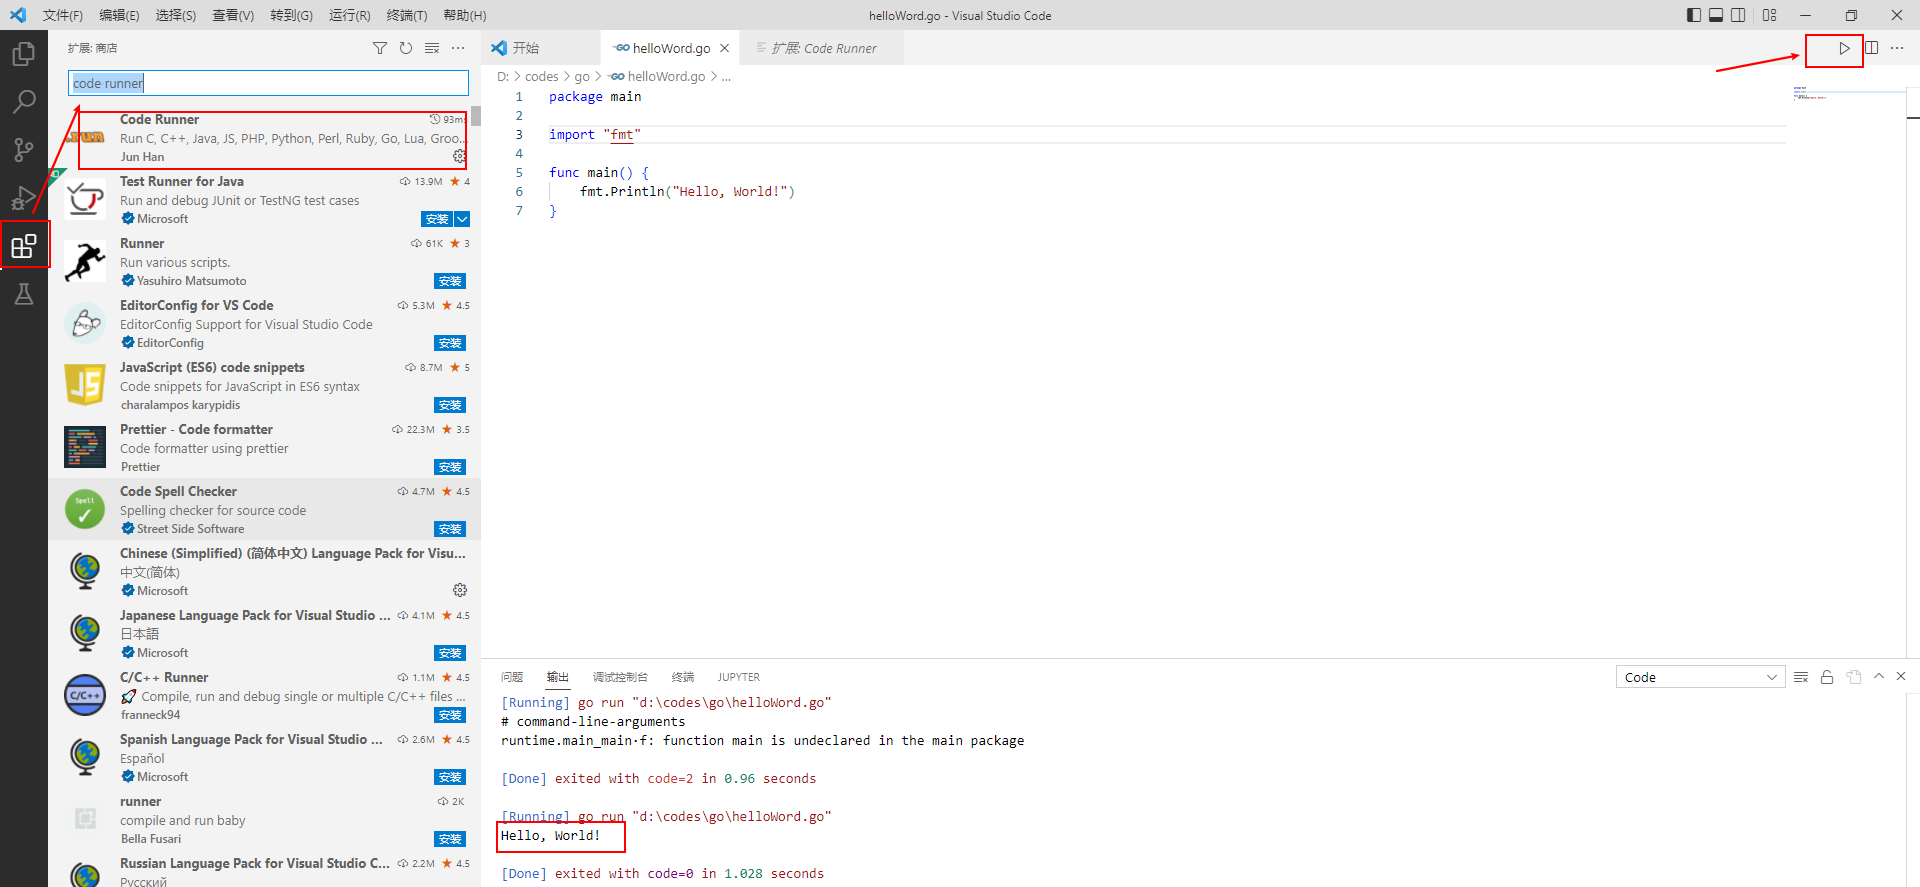This screenshot has height=887, width=1920.
Task: Maximize the panel size chevron
Action: click(x=1879, y=677)
